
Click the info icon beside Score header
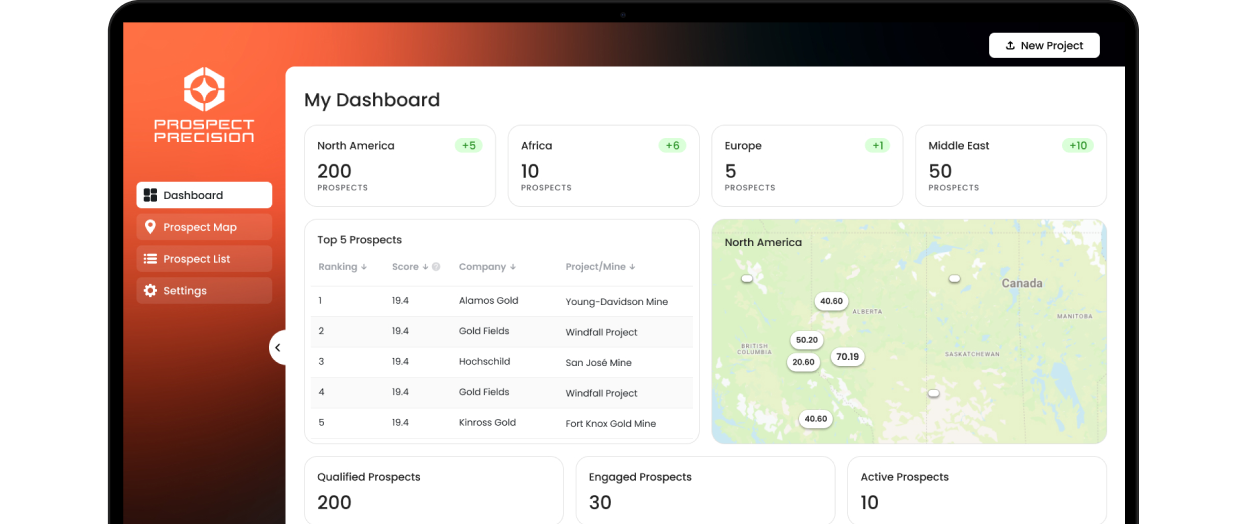pos(436,267)
